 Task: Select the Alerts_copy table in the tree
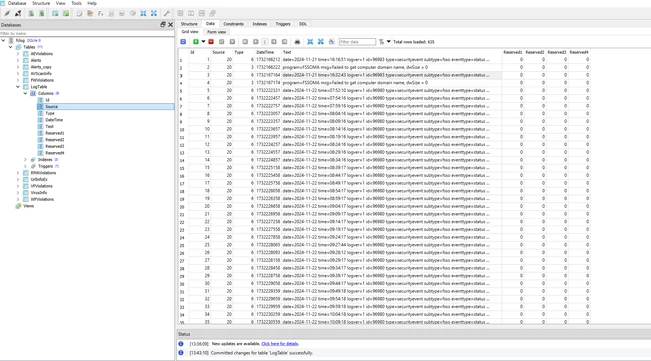(x=41, y=67)
